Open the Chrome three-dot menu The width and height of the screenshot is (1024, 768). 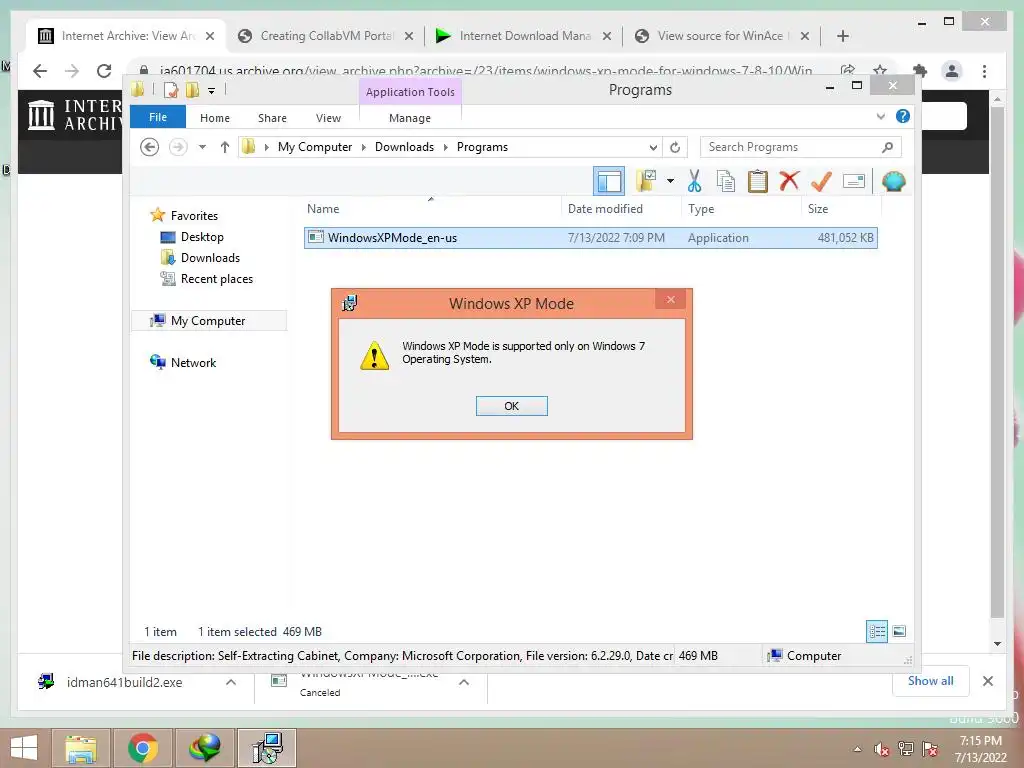[984, 71]
